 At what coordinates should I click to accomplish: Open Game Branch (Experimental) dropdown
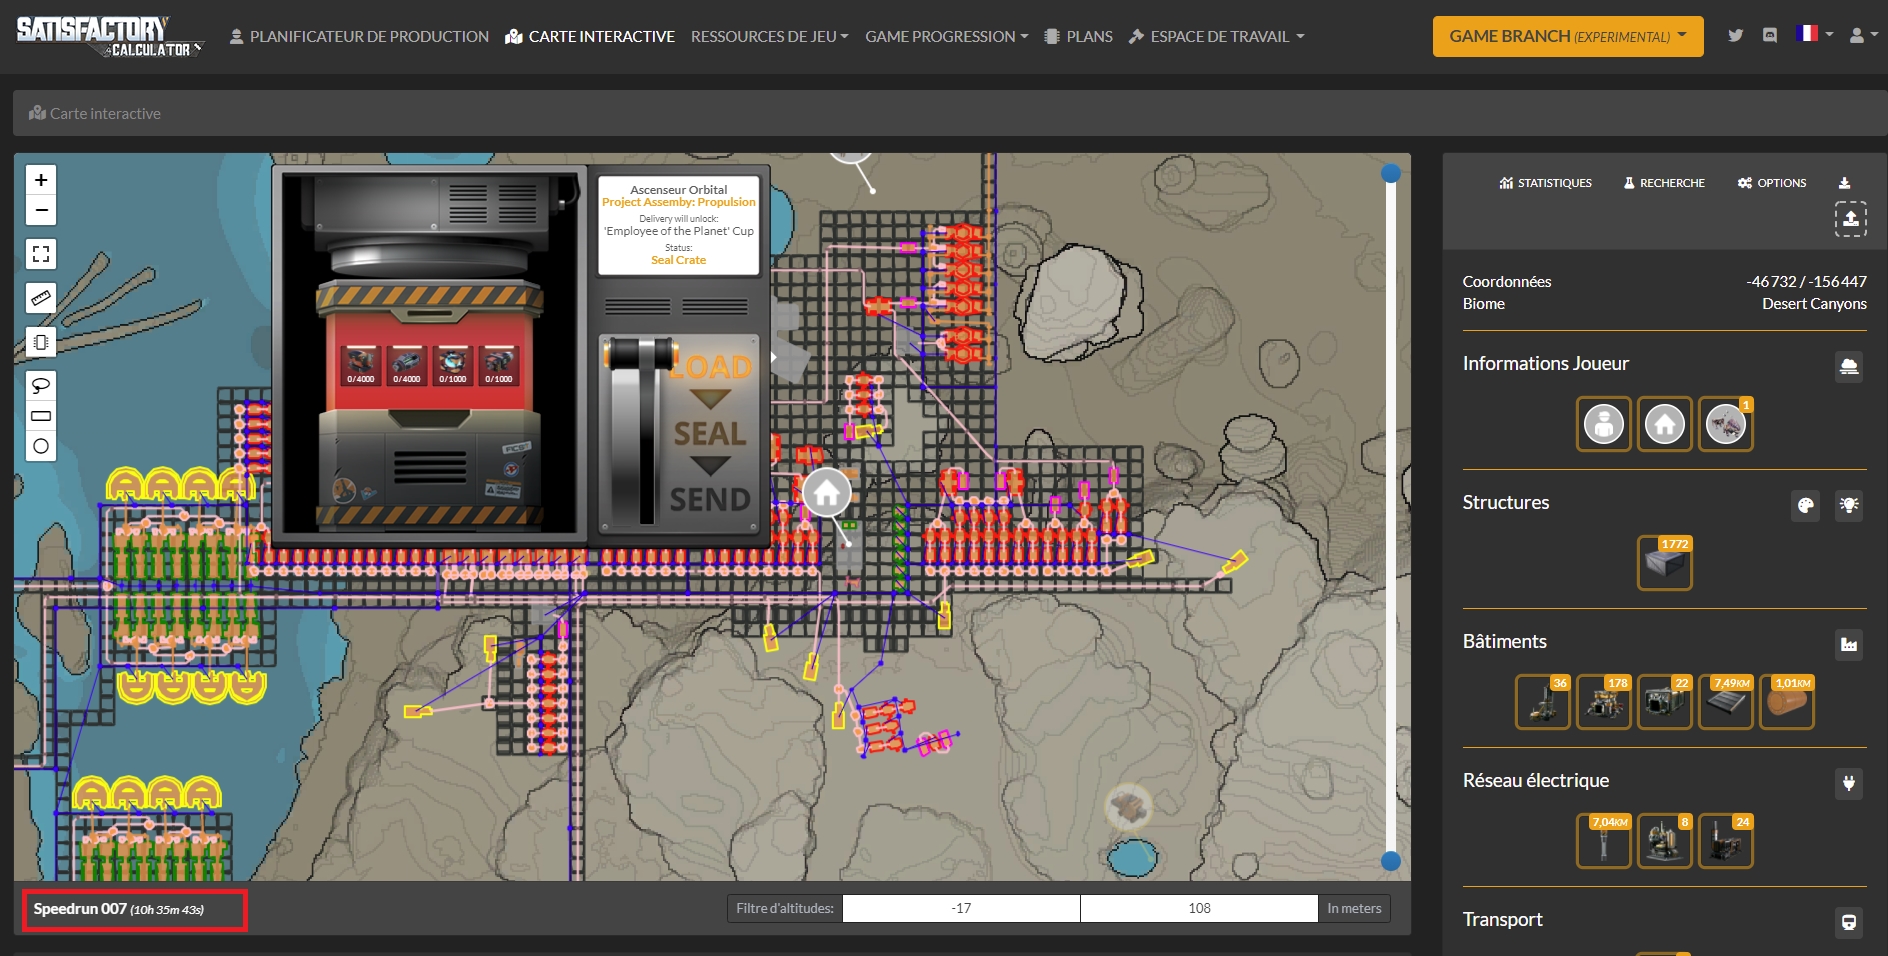pos(1567,37)
